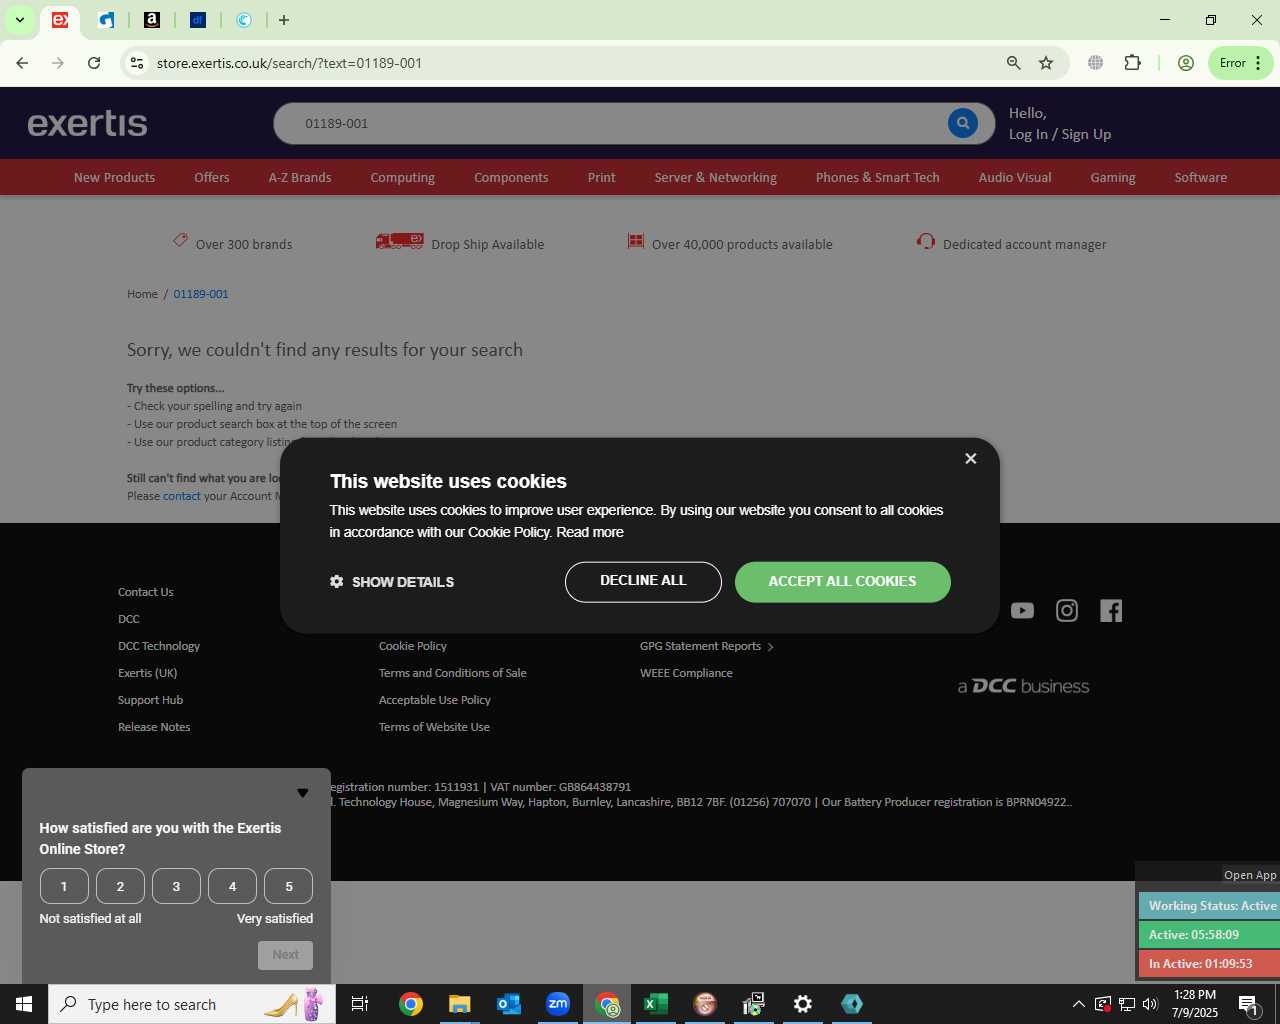Image resolution: width=1280 pixels, height=1024 pixels.
Task: Select satisfaction rating 2
Action: point(120,886)
